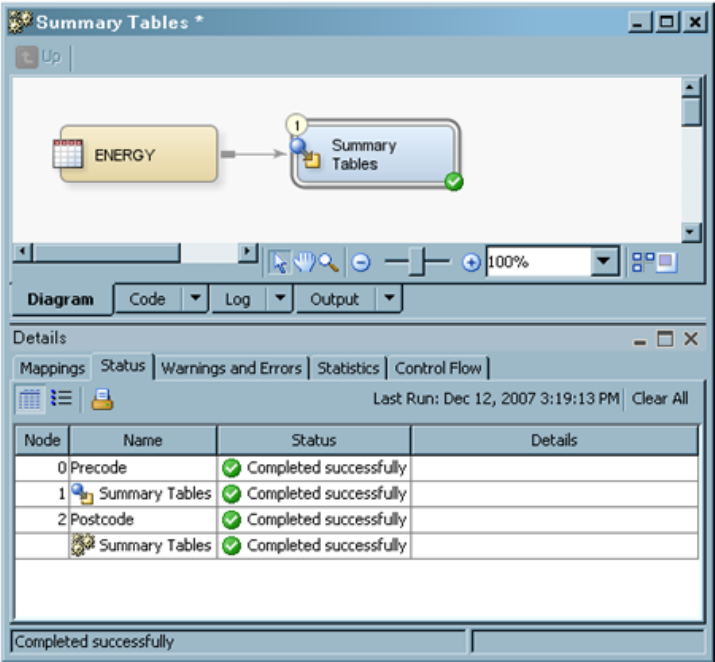The width and height of the screenshot is (715, 662).
Task: Click the Last Run timestamp text
Action: (496, 398)
